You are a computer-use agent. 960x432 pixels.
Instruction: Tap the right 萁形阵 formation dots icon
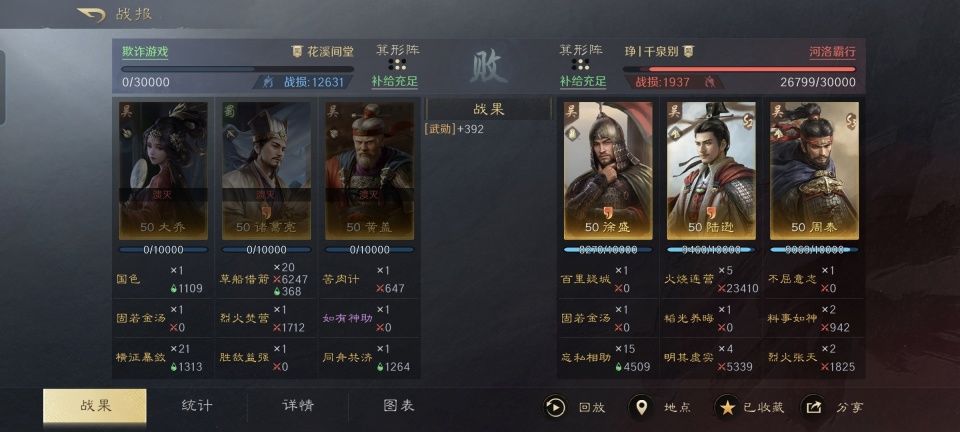point(580,64)
